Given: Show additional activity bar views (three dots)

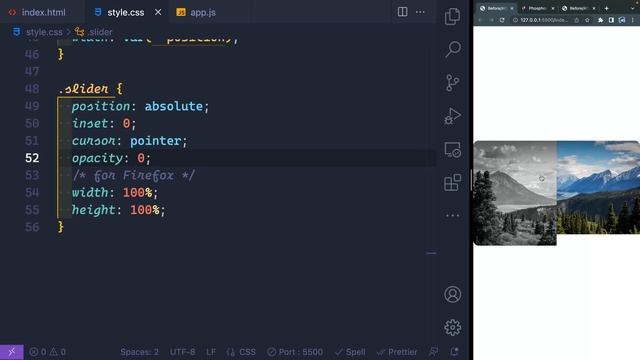Looking at the screenshot, I should point(452,215).
